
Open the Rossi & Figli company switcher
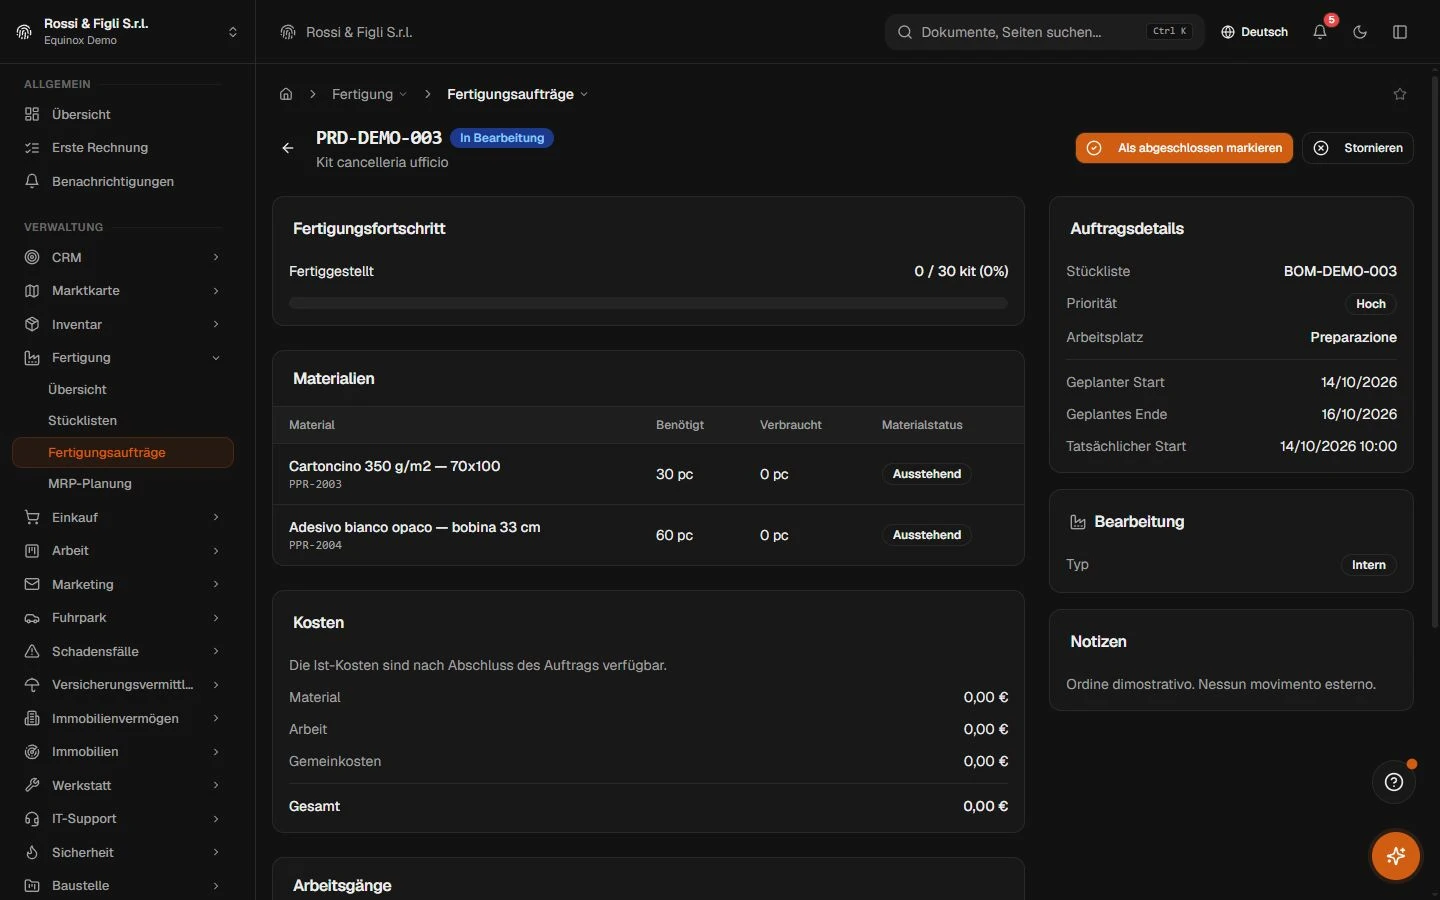coord(128,32)
